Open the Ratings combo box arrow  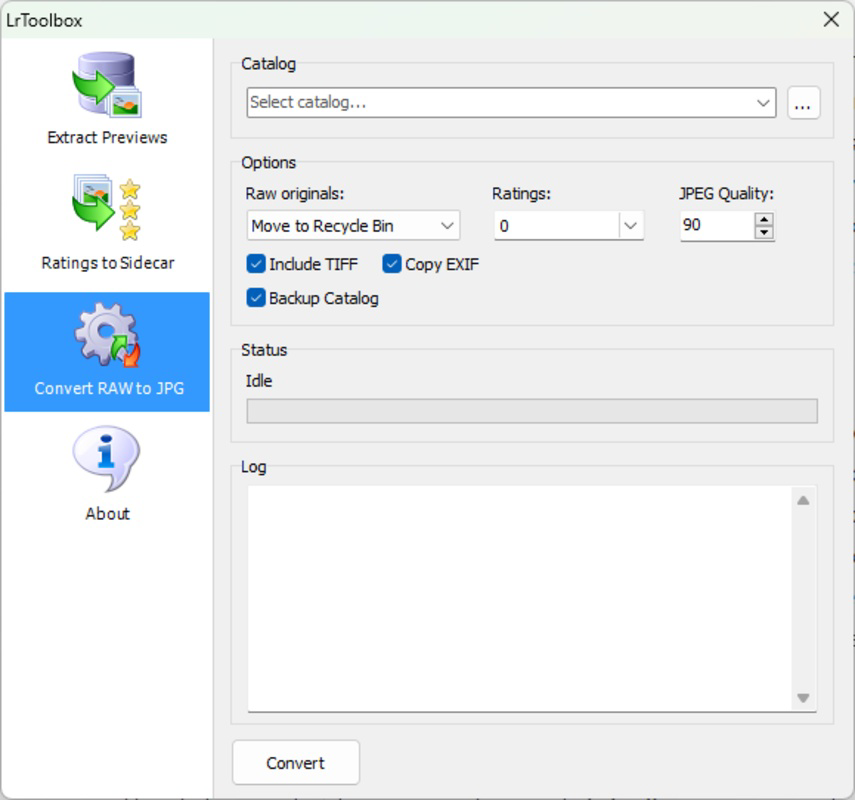(x=631, y=225)
